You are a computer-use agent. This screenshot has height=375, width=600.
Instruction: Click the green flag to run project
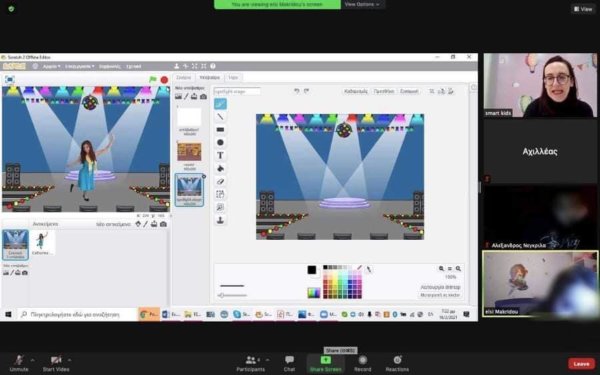pyautogui.click(x=153, y=80)
